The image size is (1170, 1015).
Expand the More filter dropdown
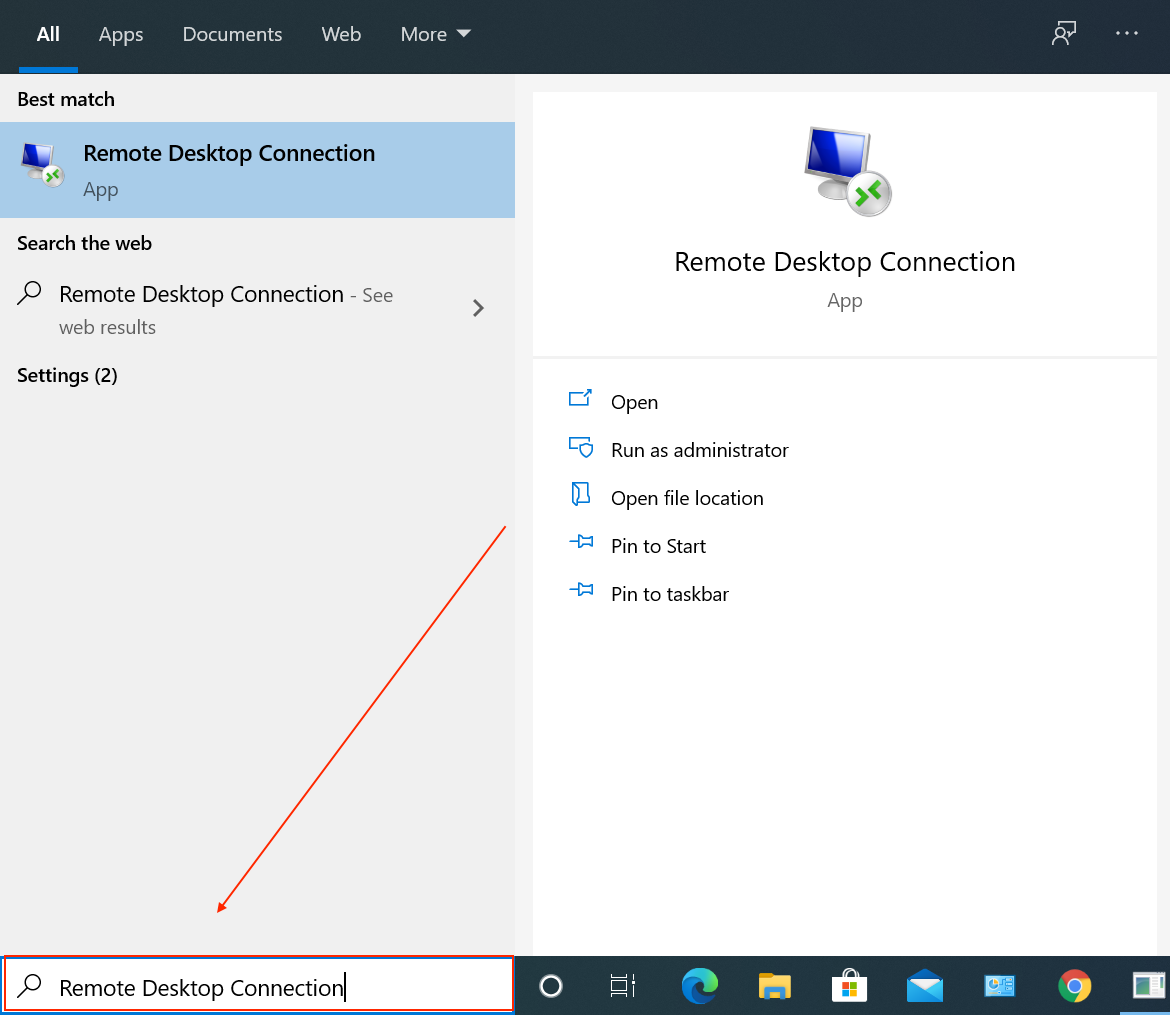tap(435, 34)
